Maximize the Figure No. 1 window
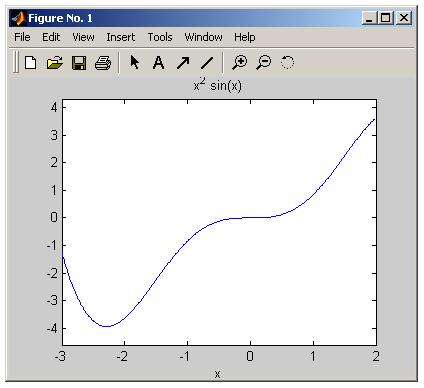 coord(385,18)
